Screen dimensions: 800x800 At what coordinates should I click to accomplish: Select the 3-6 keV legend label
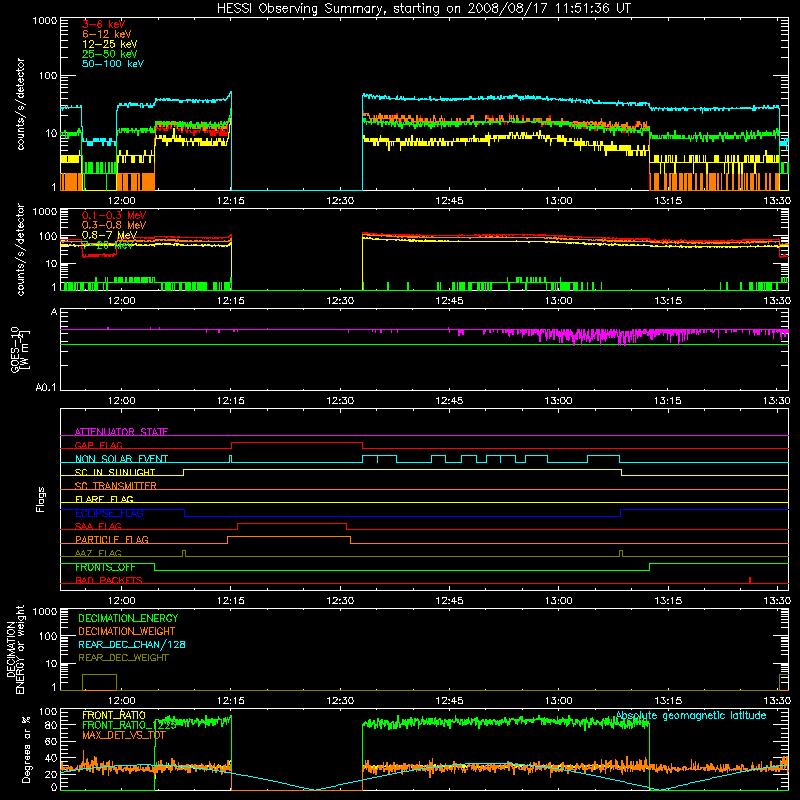(103, 24)
